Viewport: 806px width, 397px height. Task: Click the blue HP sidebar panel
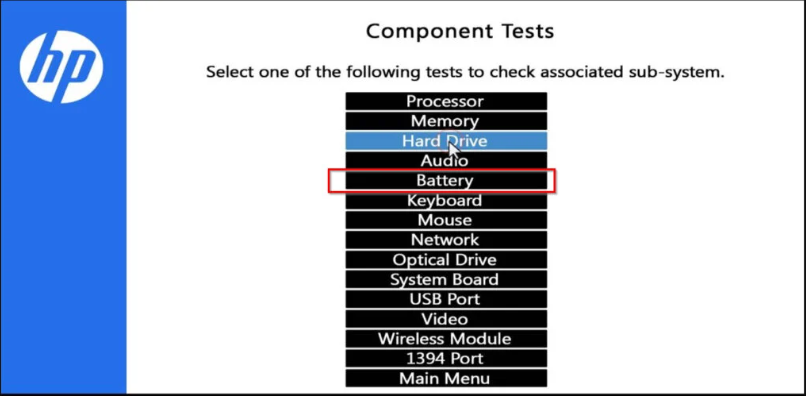tap(63, 197)
